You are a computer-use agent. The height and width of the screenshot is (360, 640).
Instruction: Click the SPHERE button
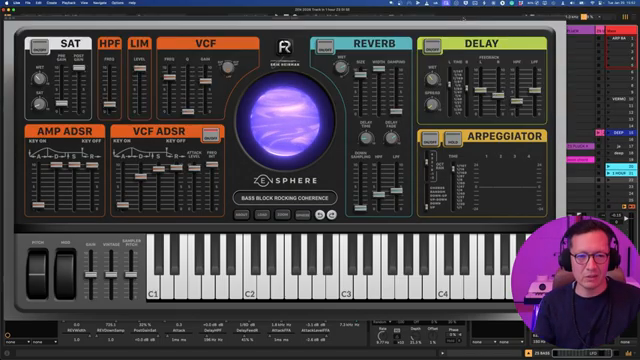302,215
